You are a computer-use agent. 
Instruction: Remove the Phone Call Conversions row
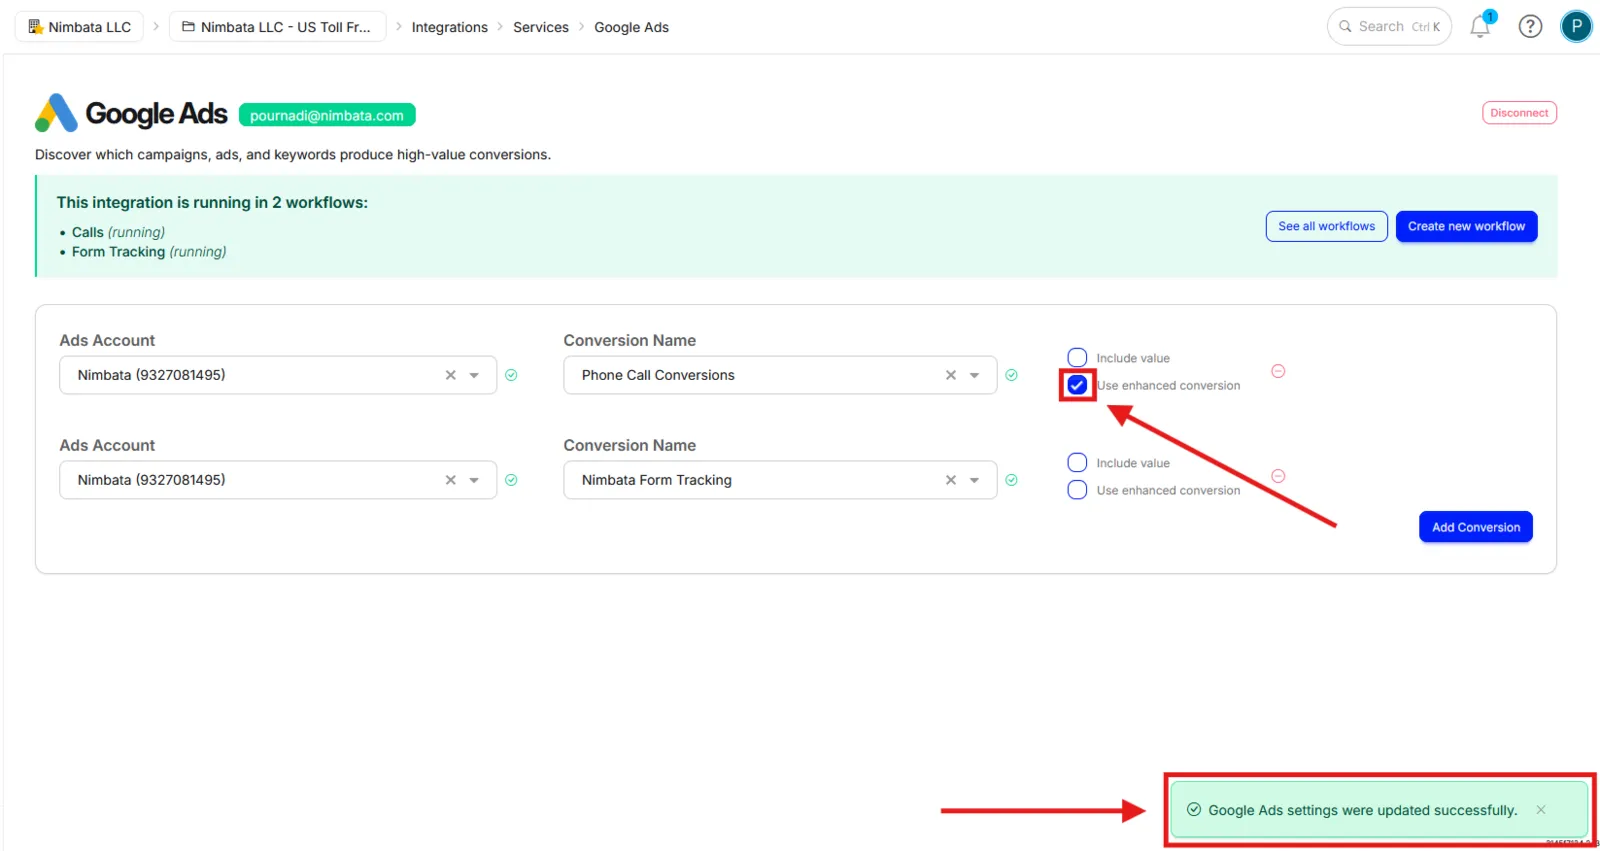coord(1278,371)
